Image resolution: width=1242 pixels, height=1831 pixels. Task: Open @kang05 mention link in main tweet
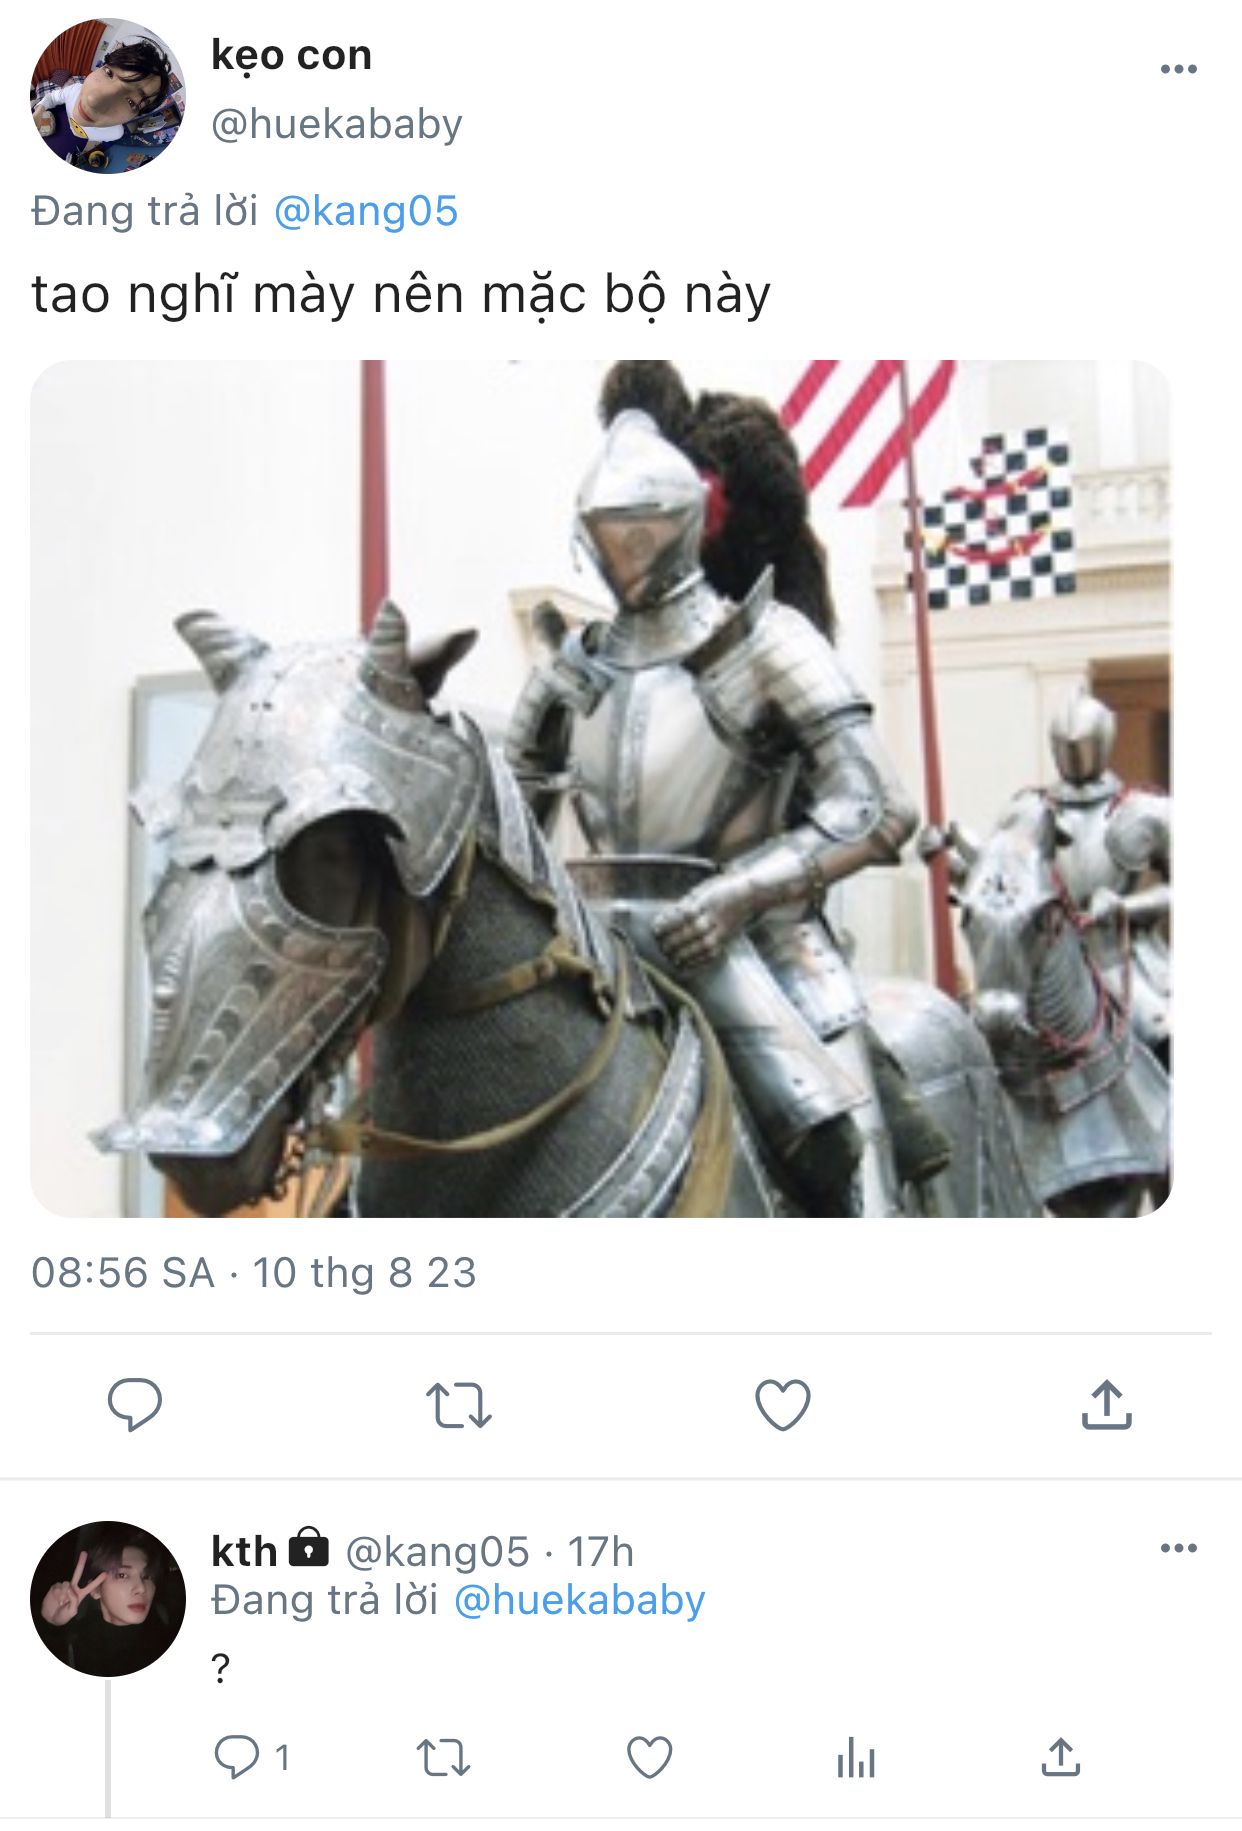[365, 212]
